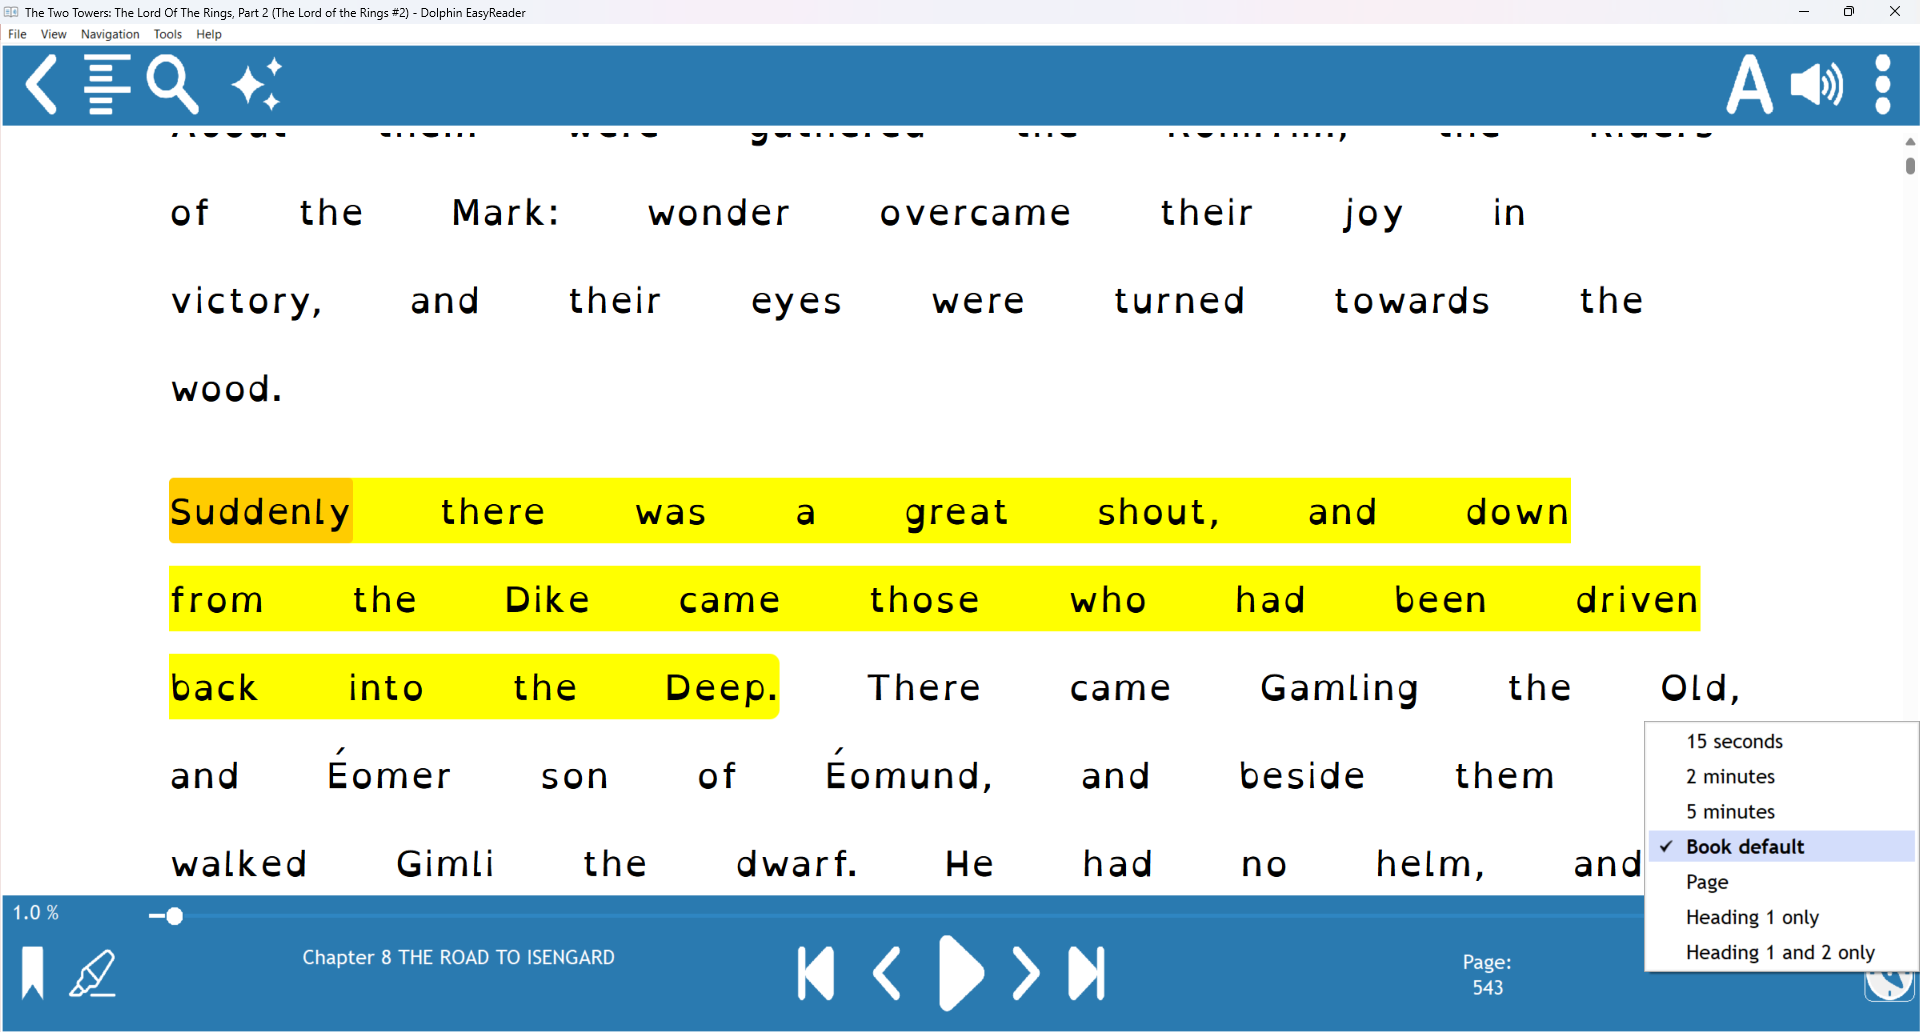The height and width of the screenshot is (1032, 1920).
Task: Open text settings with the A icon
Action: 1749,85
